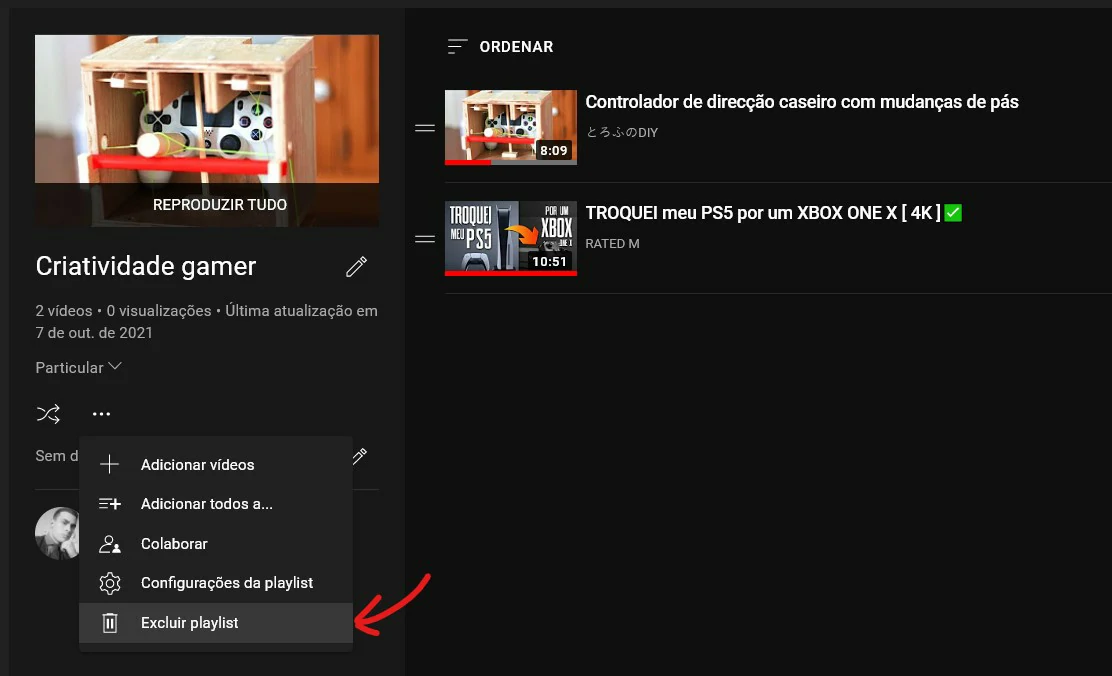Choose Excluir playlist from the menu
The image size is (1112, 676).
216,623
